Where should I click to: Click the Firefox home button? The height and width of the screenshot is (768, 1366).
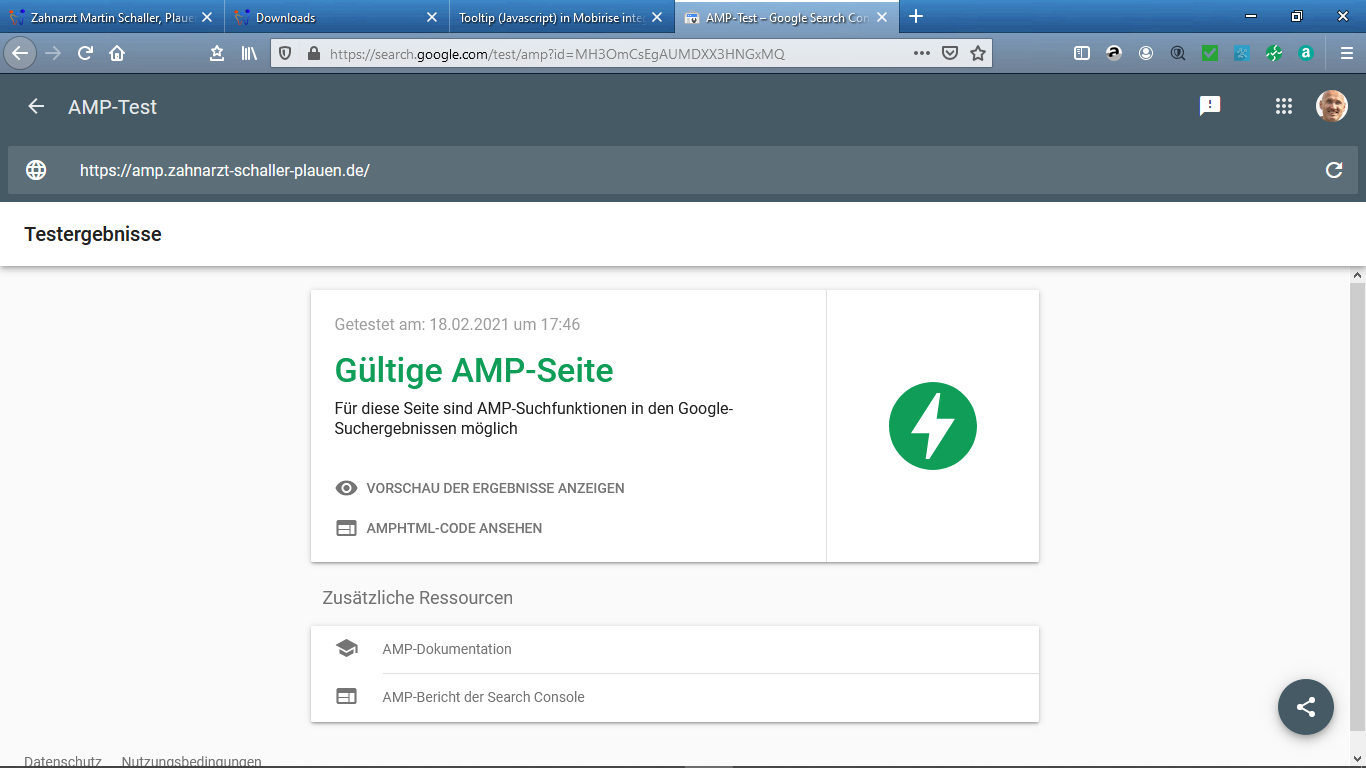point(117,54)
